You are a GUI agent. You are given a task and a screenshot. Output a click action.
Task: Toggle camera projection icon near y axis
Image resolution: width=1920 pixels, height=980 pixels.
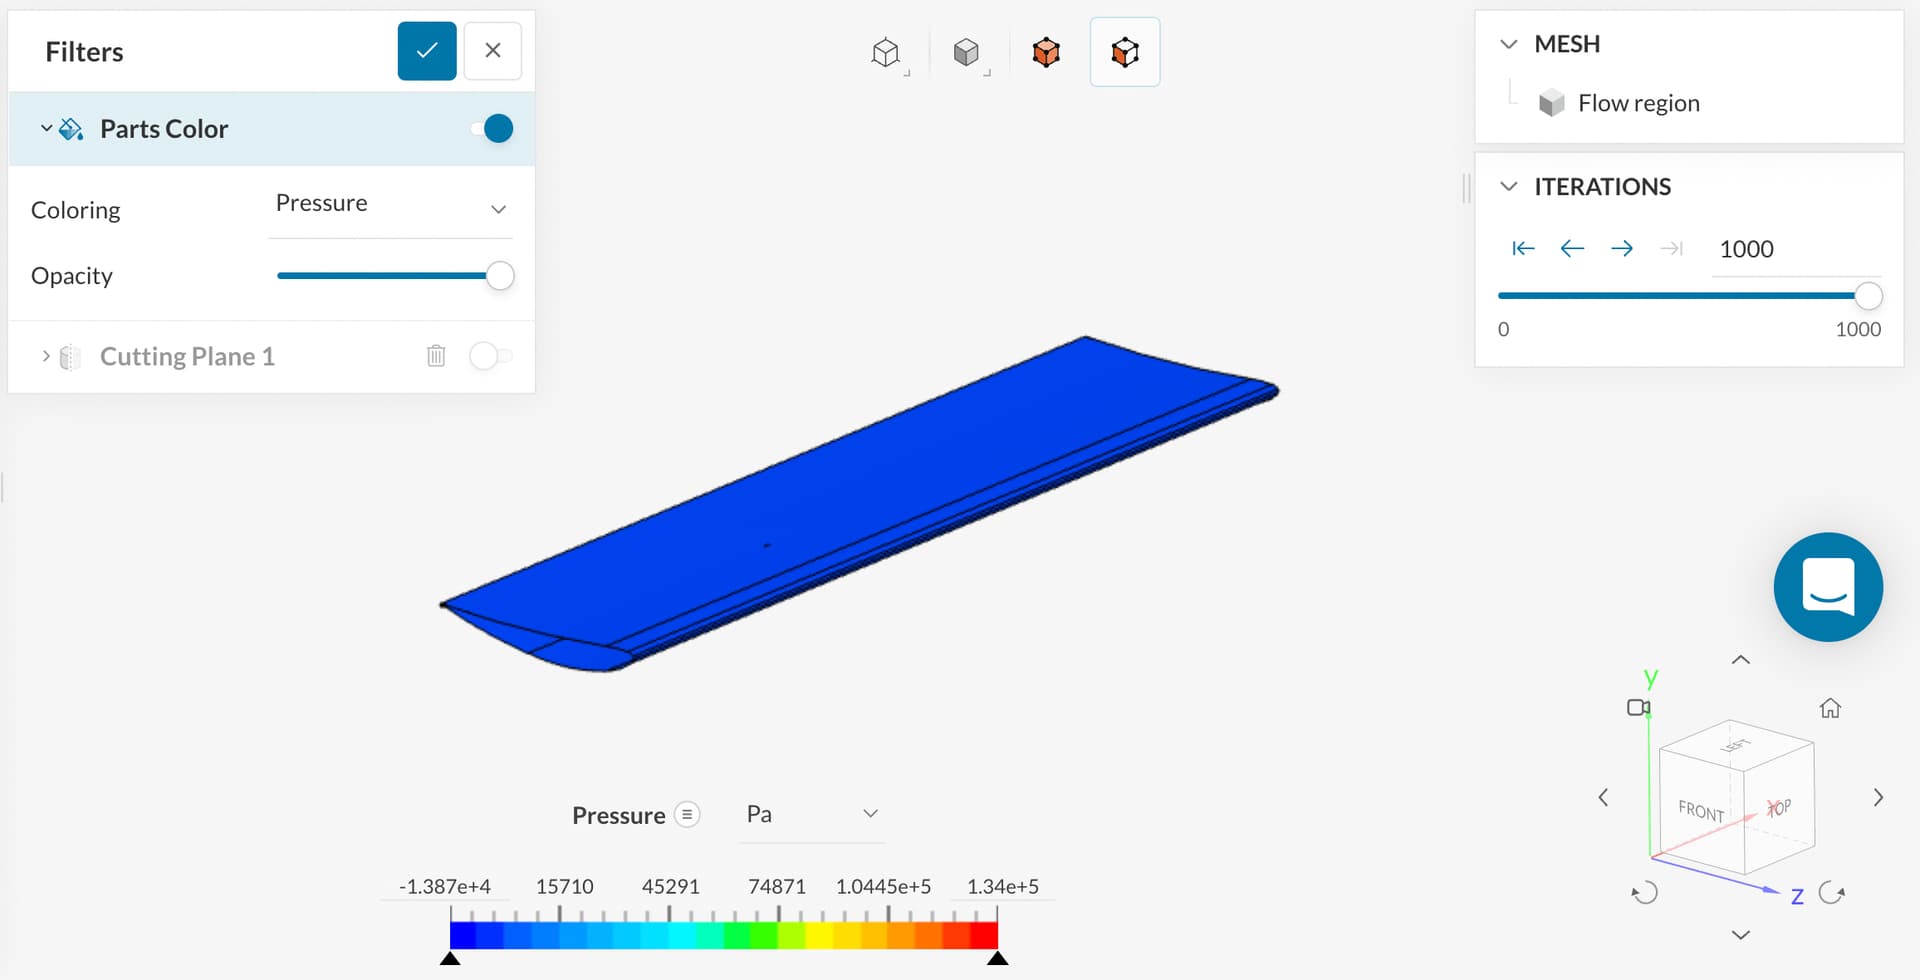pos(1638,708)
